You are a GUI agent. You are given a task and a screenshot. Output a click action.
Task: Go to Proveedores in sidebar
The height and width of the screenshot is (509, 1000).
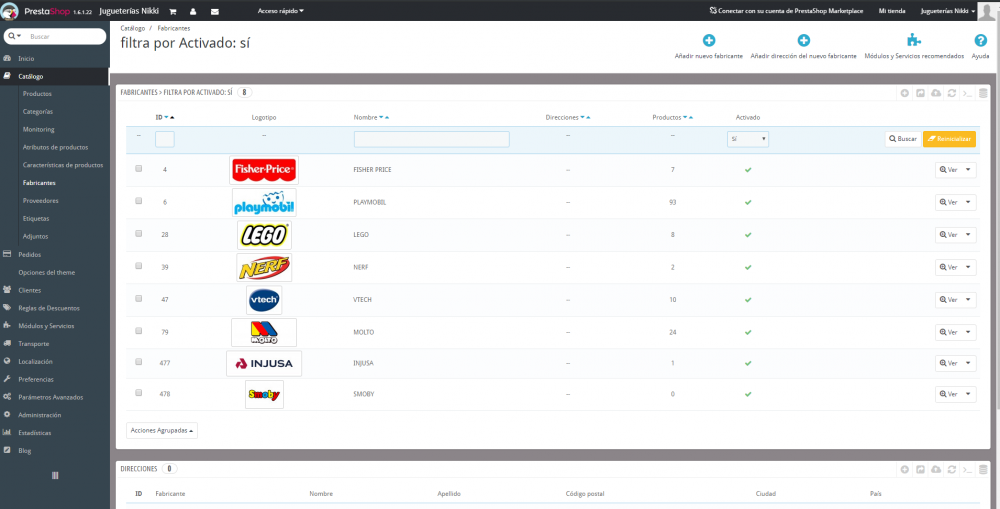coord(40,201)
